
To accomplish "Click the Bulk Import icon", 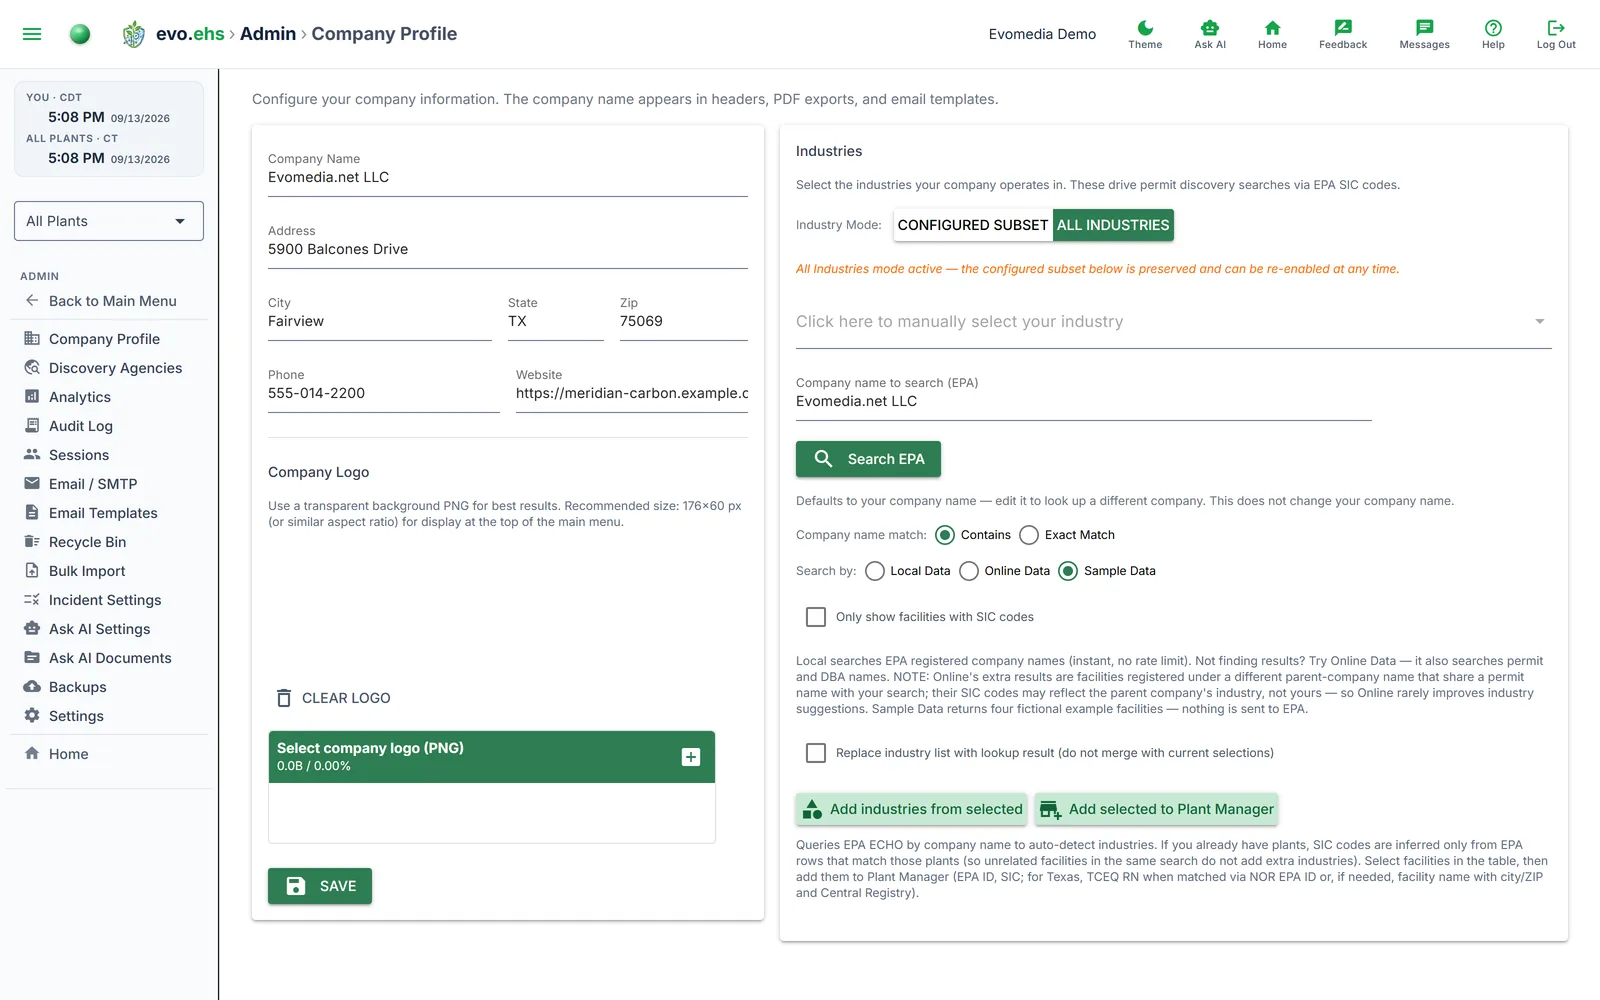I will (x=32, y=571).
